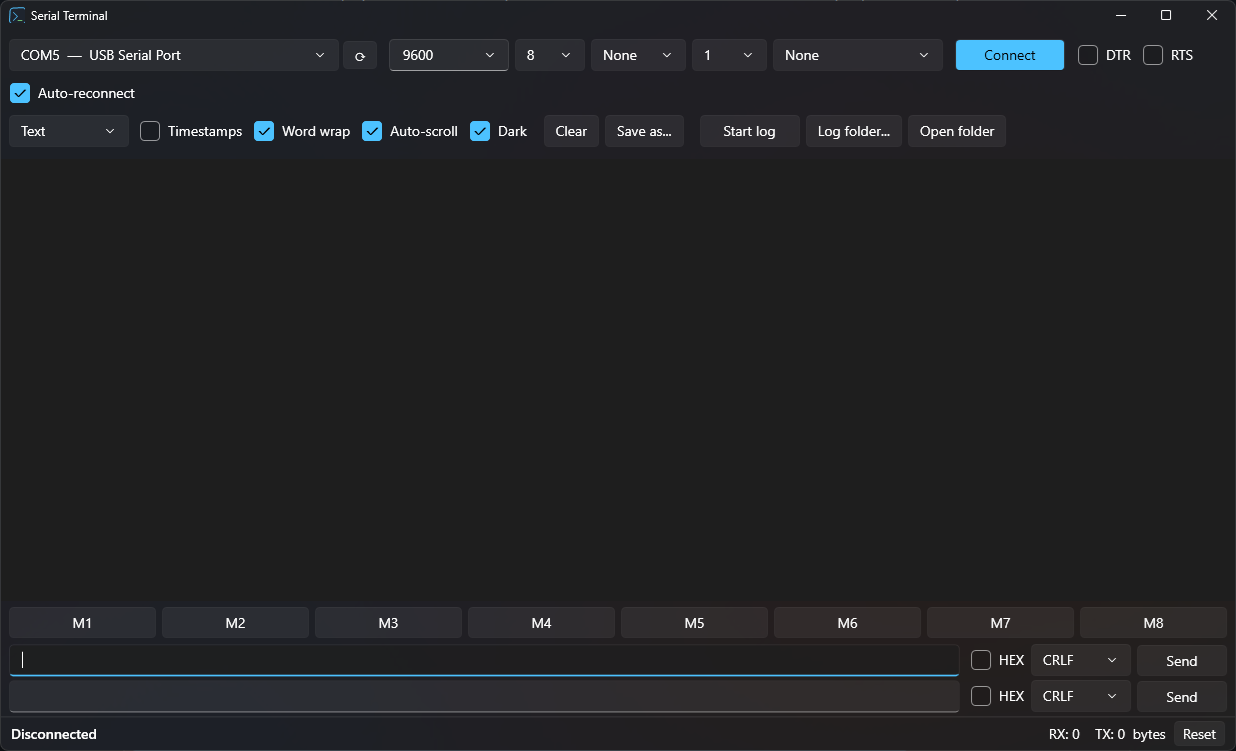Click the Log folder... button
The width and height of the screenshot is (1236, 751).
coord(854,131)
